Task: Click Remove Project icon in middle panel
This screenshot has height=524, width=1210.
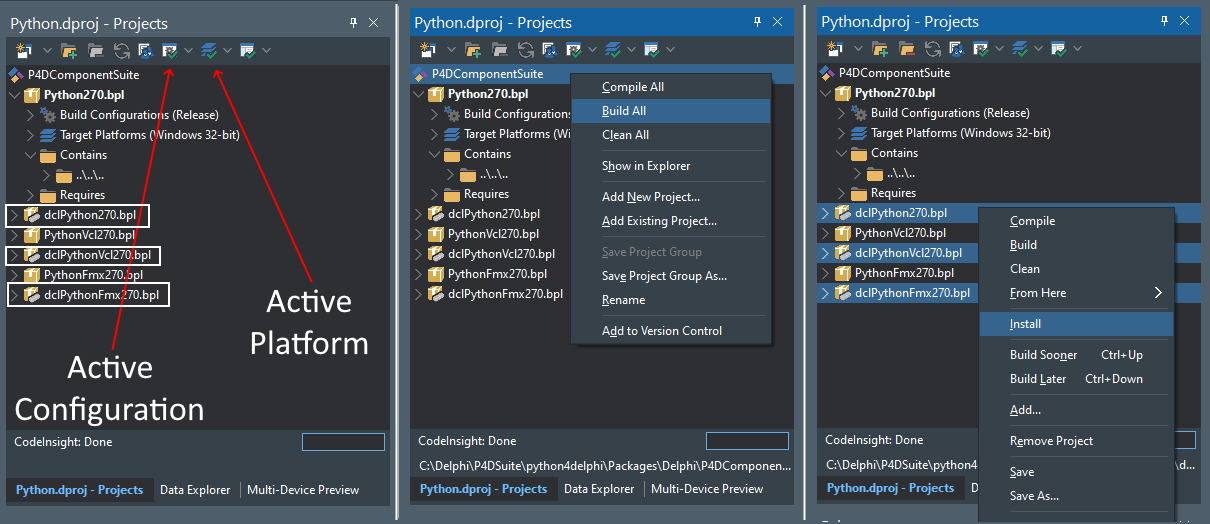Action: coord(501,49)
